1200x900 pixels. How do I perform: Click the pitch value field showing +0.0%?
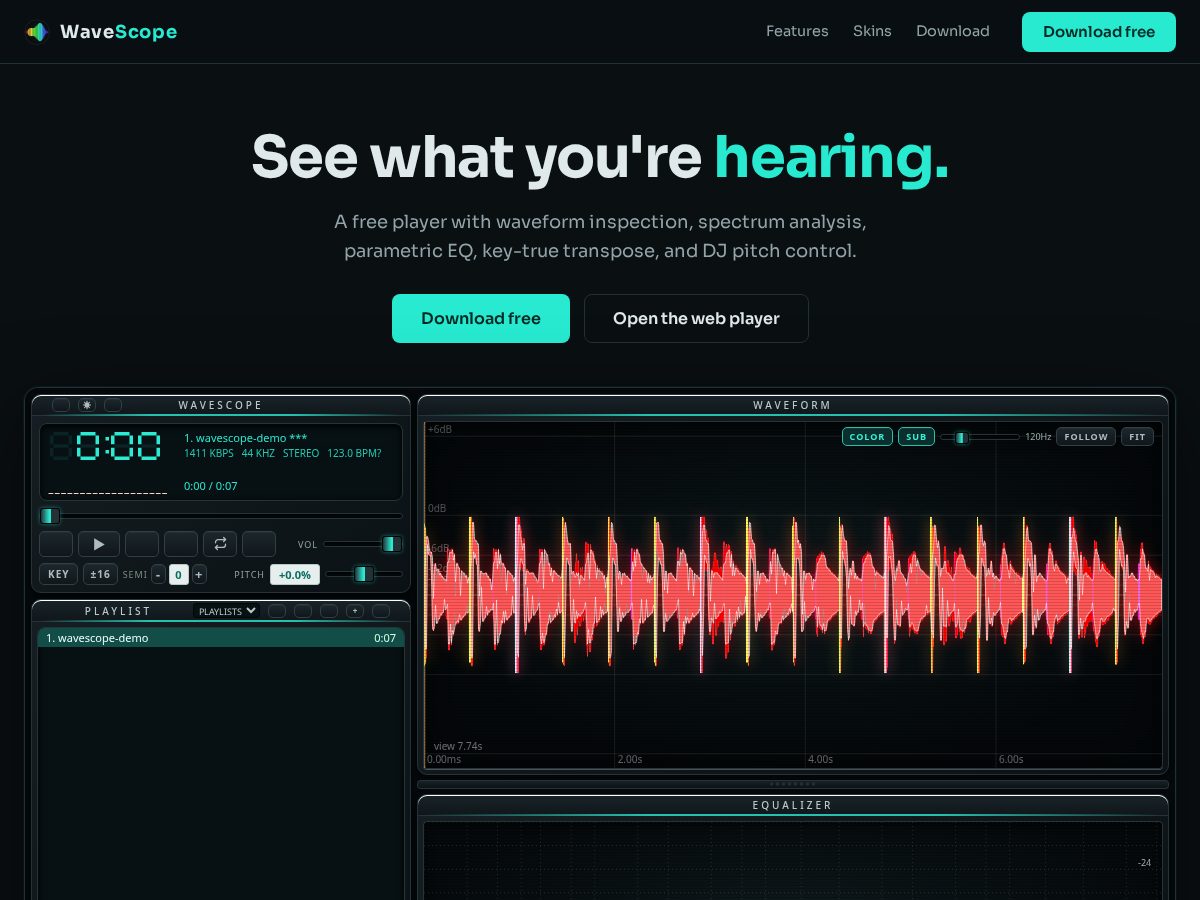[x=295, y=574]
